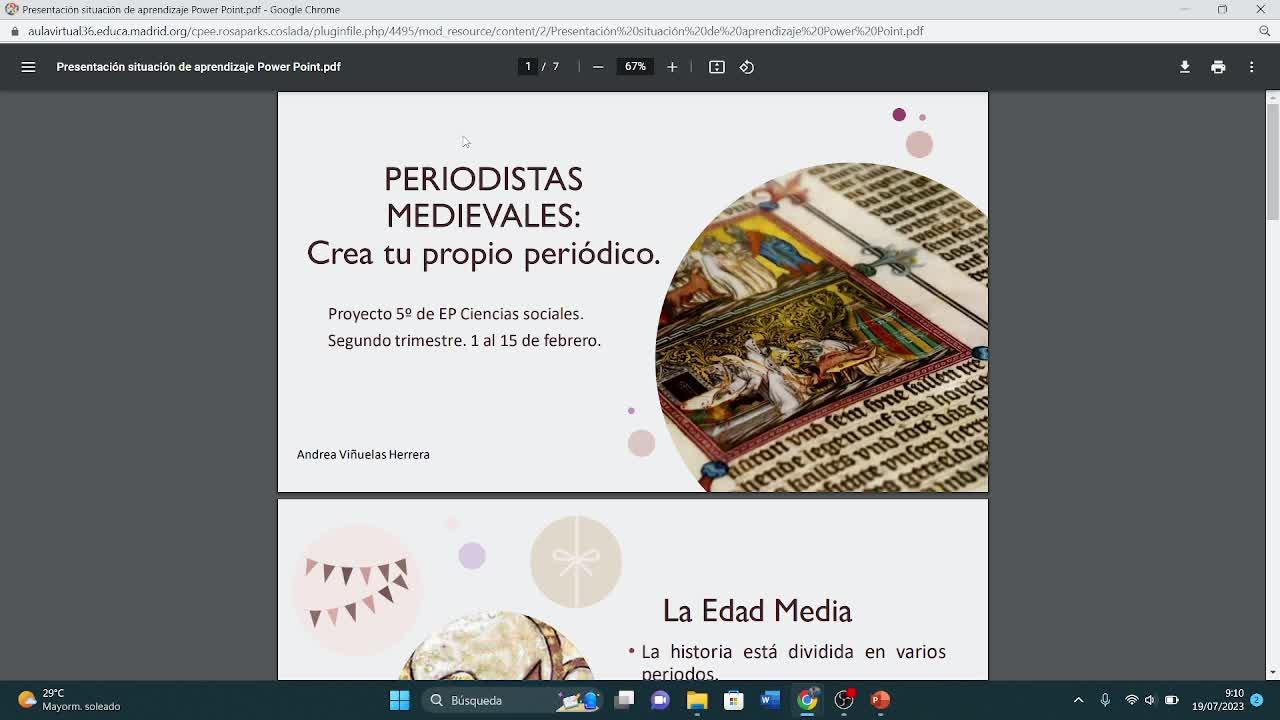Open Microsoft Store from the taskbar
The image size is (1280, 720).
[x=733, y=700]
